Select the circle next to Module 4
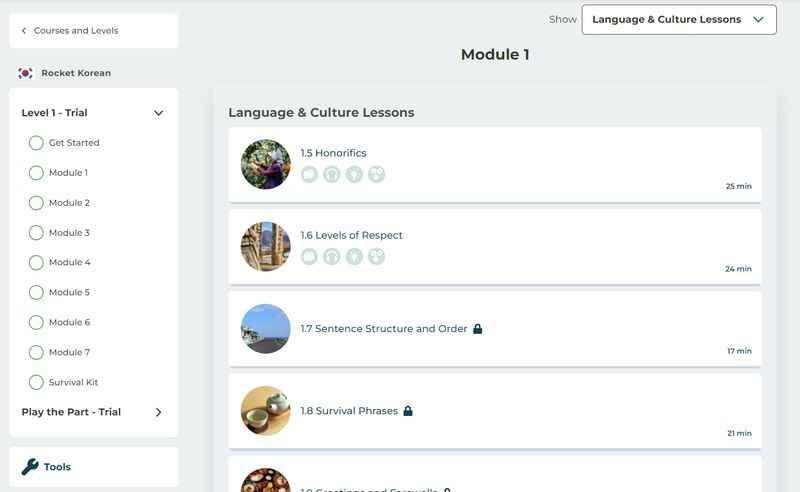The height and width of the screenshot is (492, 800). [36, 262]
